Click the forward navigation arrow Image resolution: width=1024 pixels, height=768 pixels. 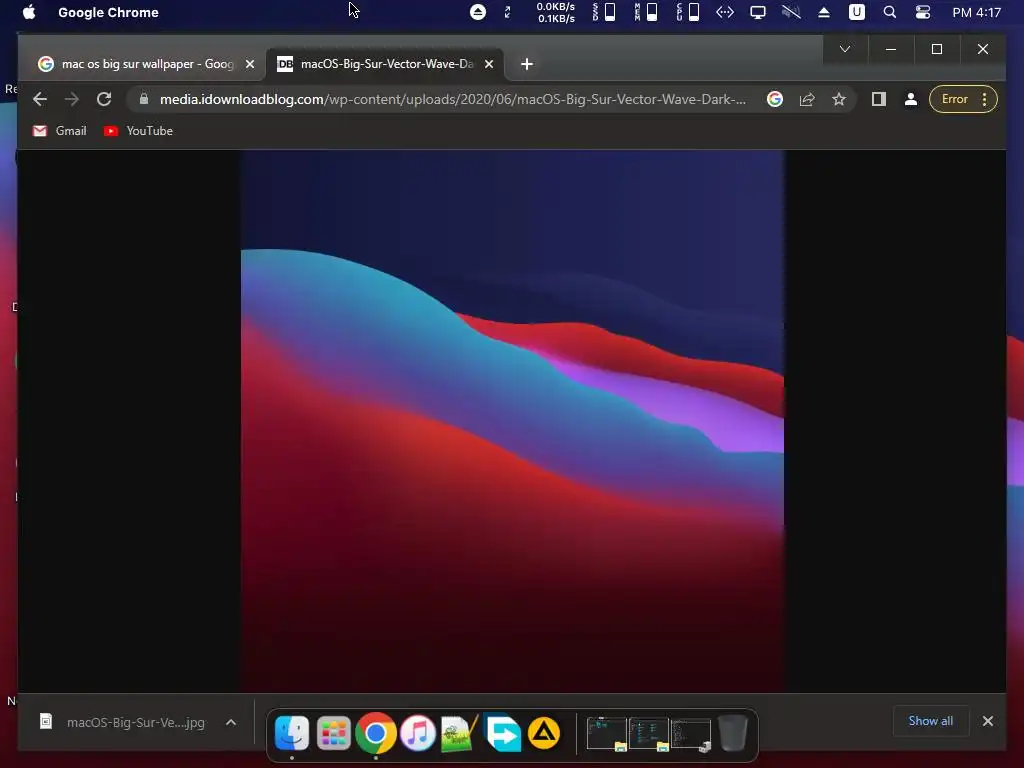[72, 99]
